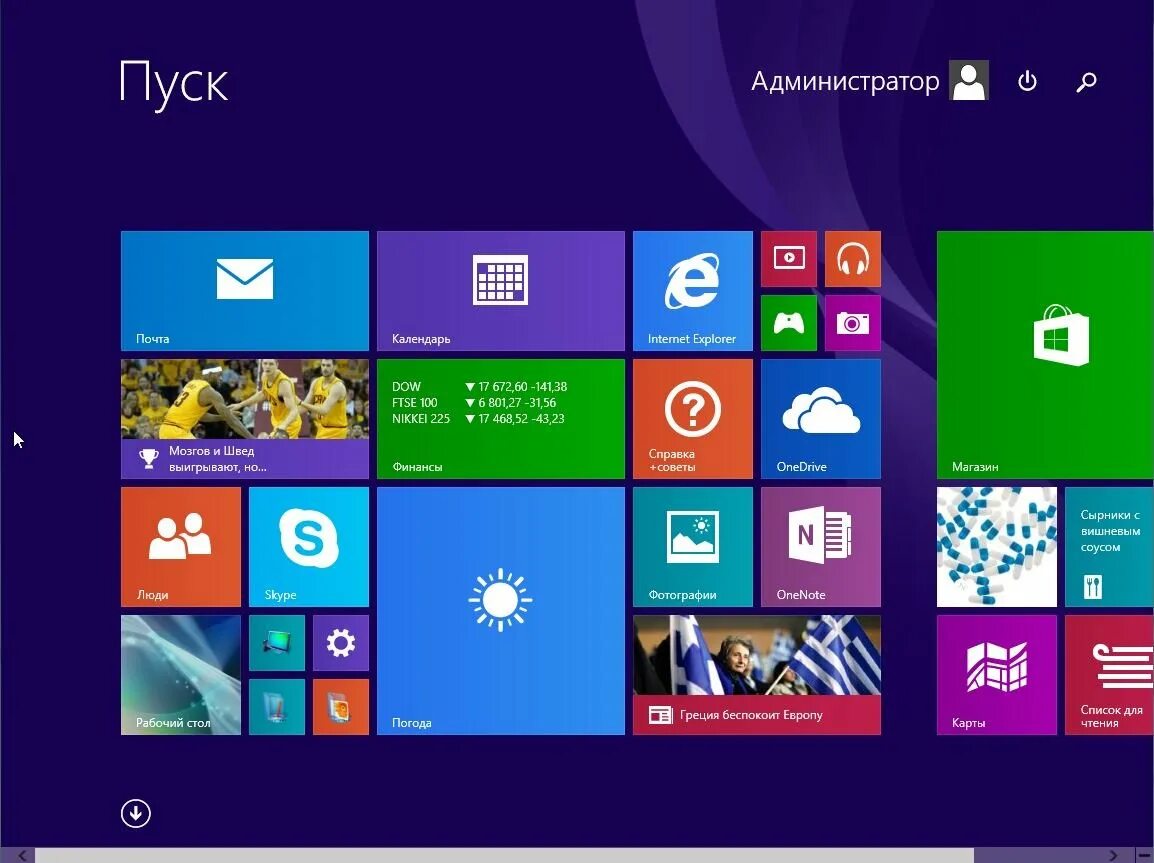The image size is (1154, 863).
Task: Open the Финансы finance tile
Action: click(500, 419)
